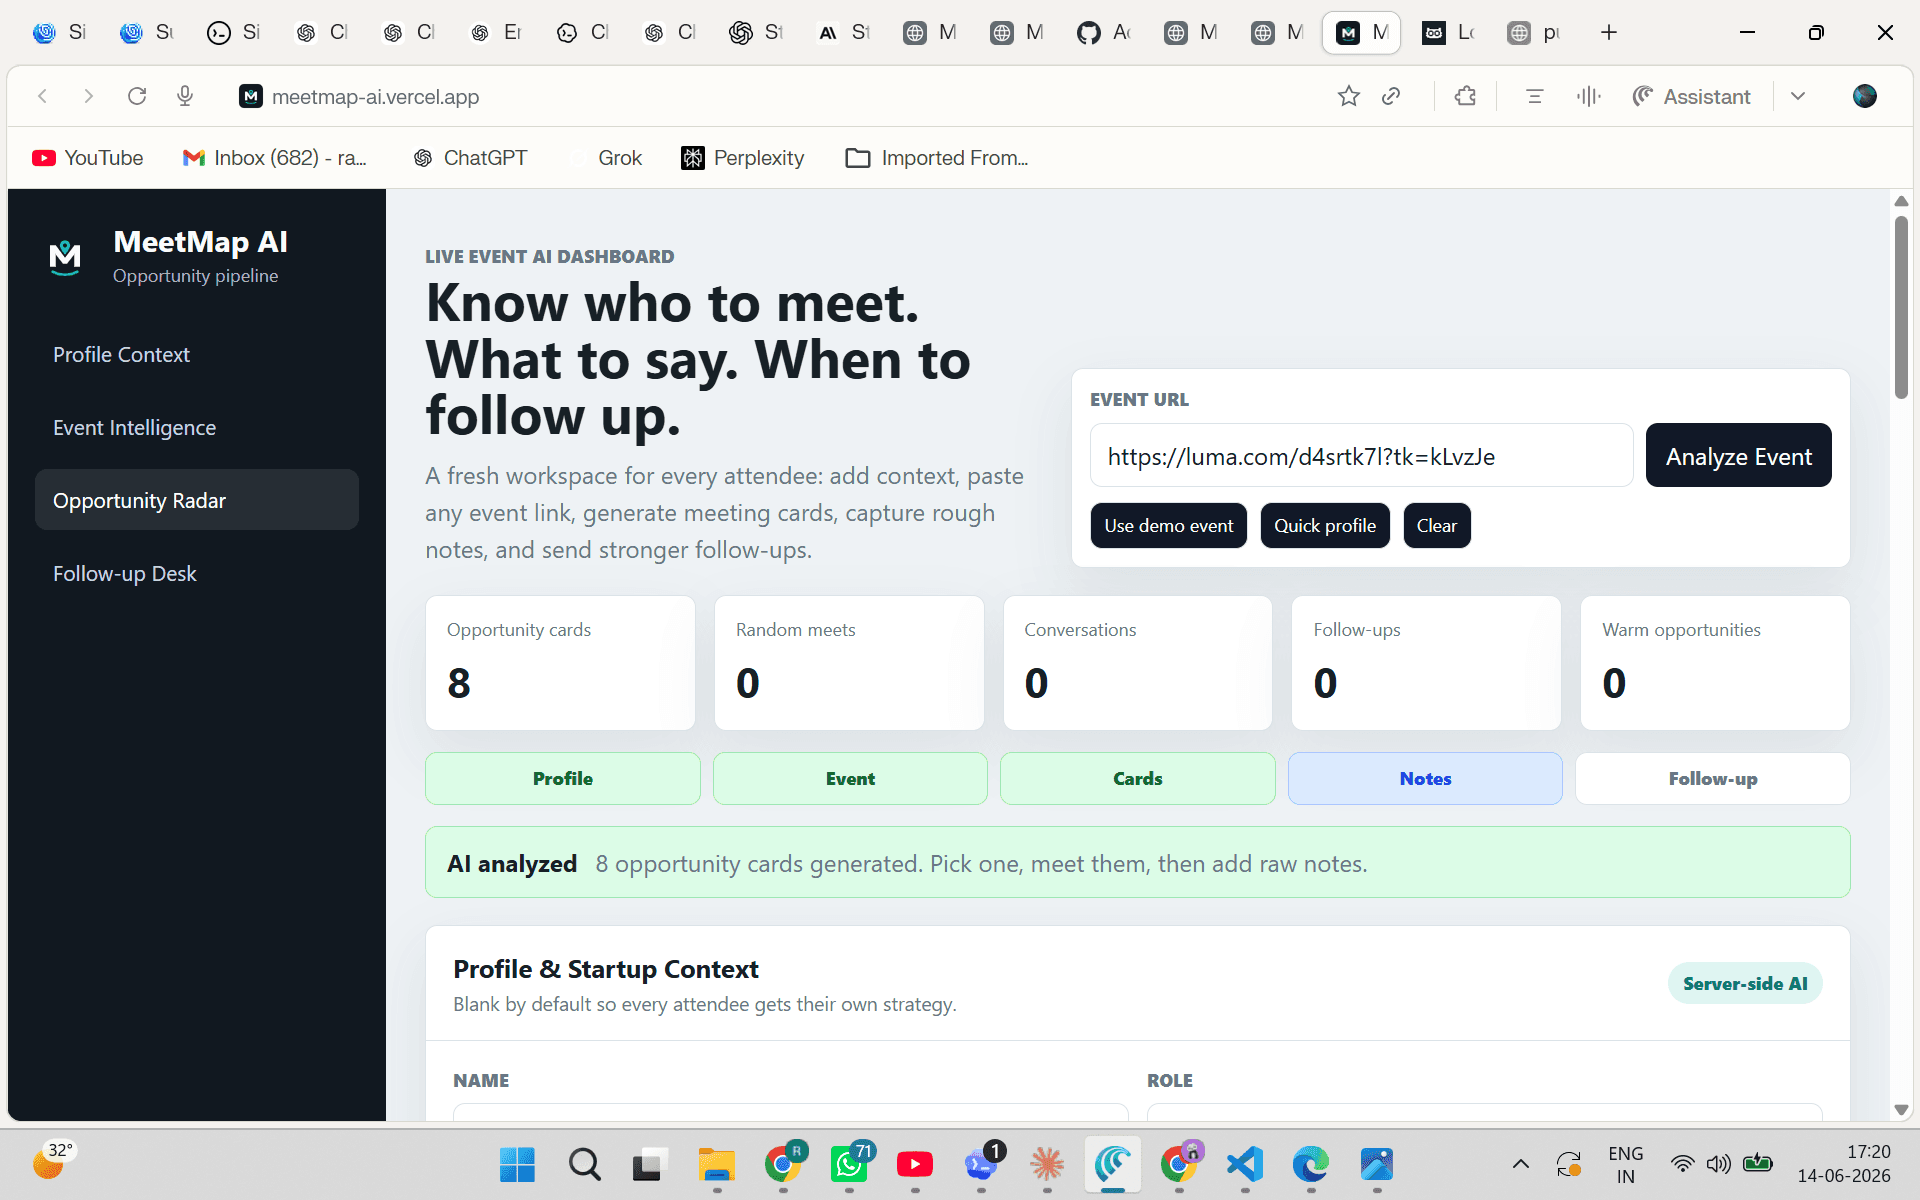Click the Quick profile button

click(x=1324, y=526)
